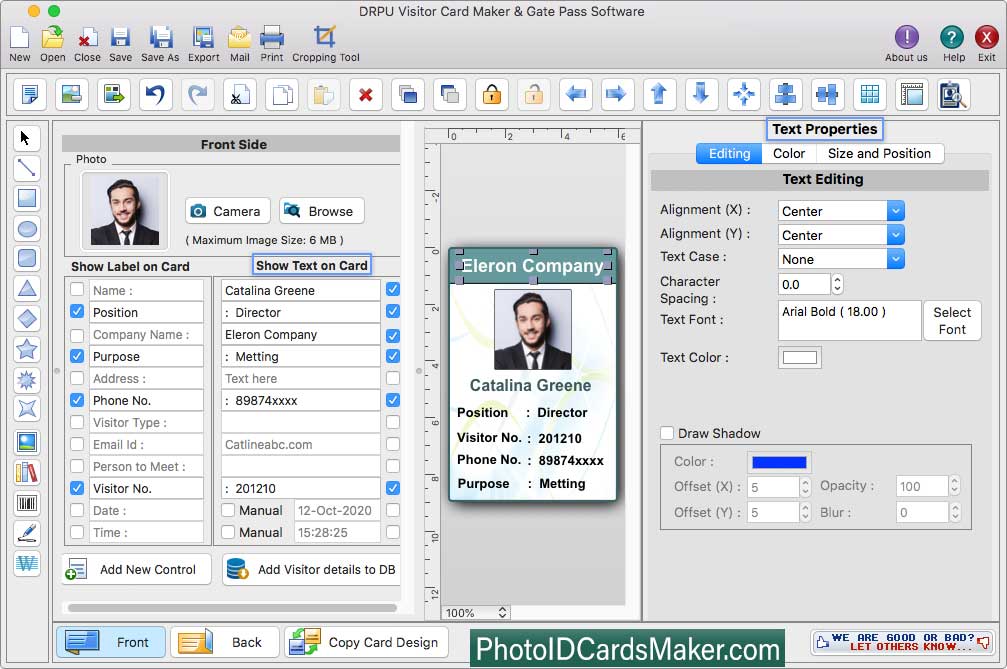
Task: Select the barcode tool
Action: pyautogui.click(x=26, y=503)
